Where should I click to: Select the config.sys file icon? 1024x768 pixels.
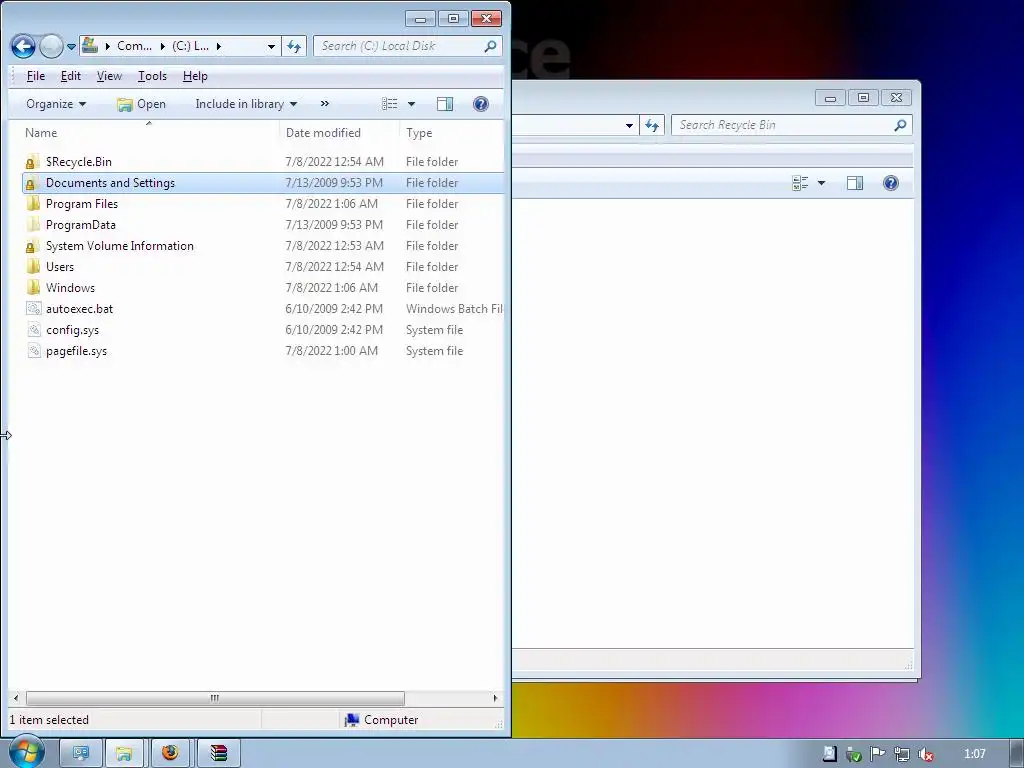[34, 330]
